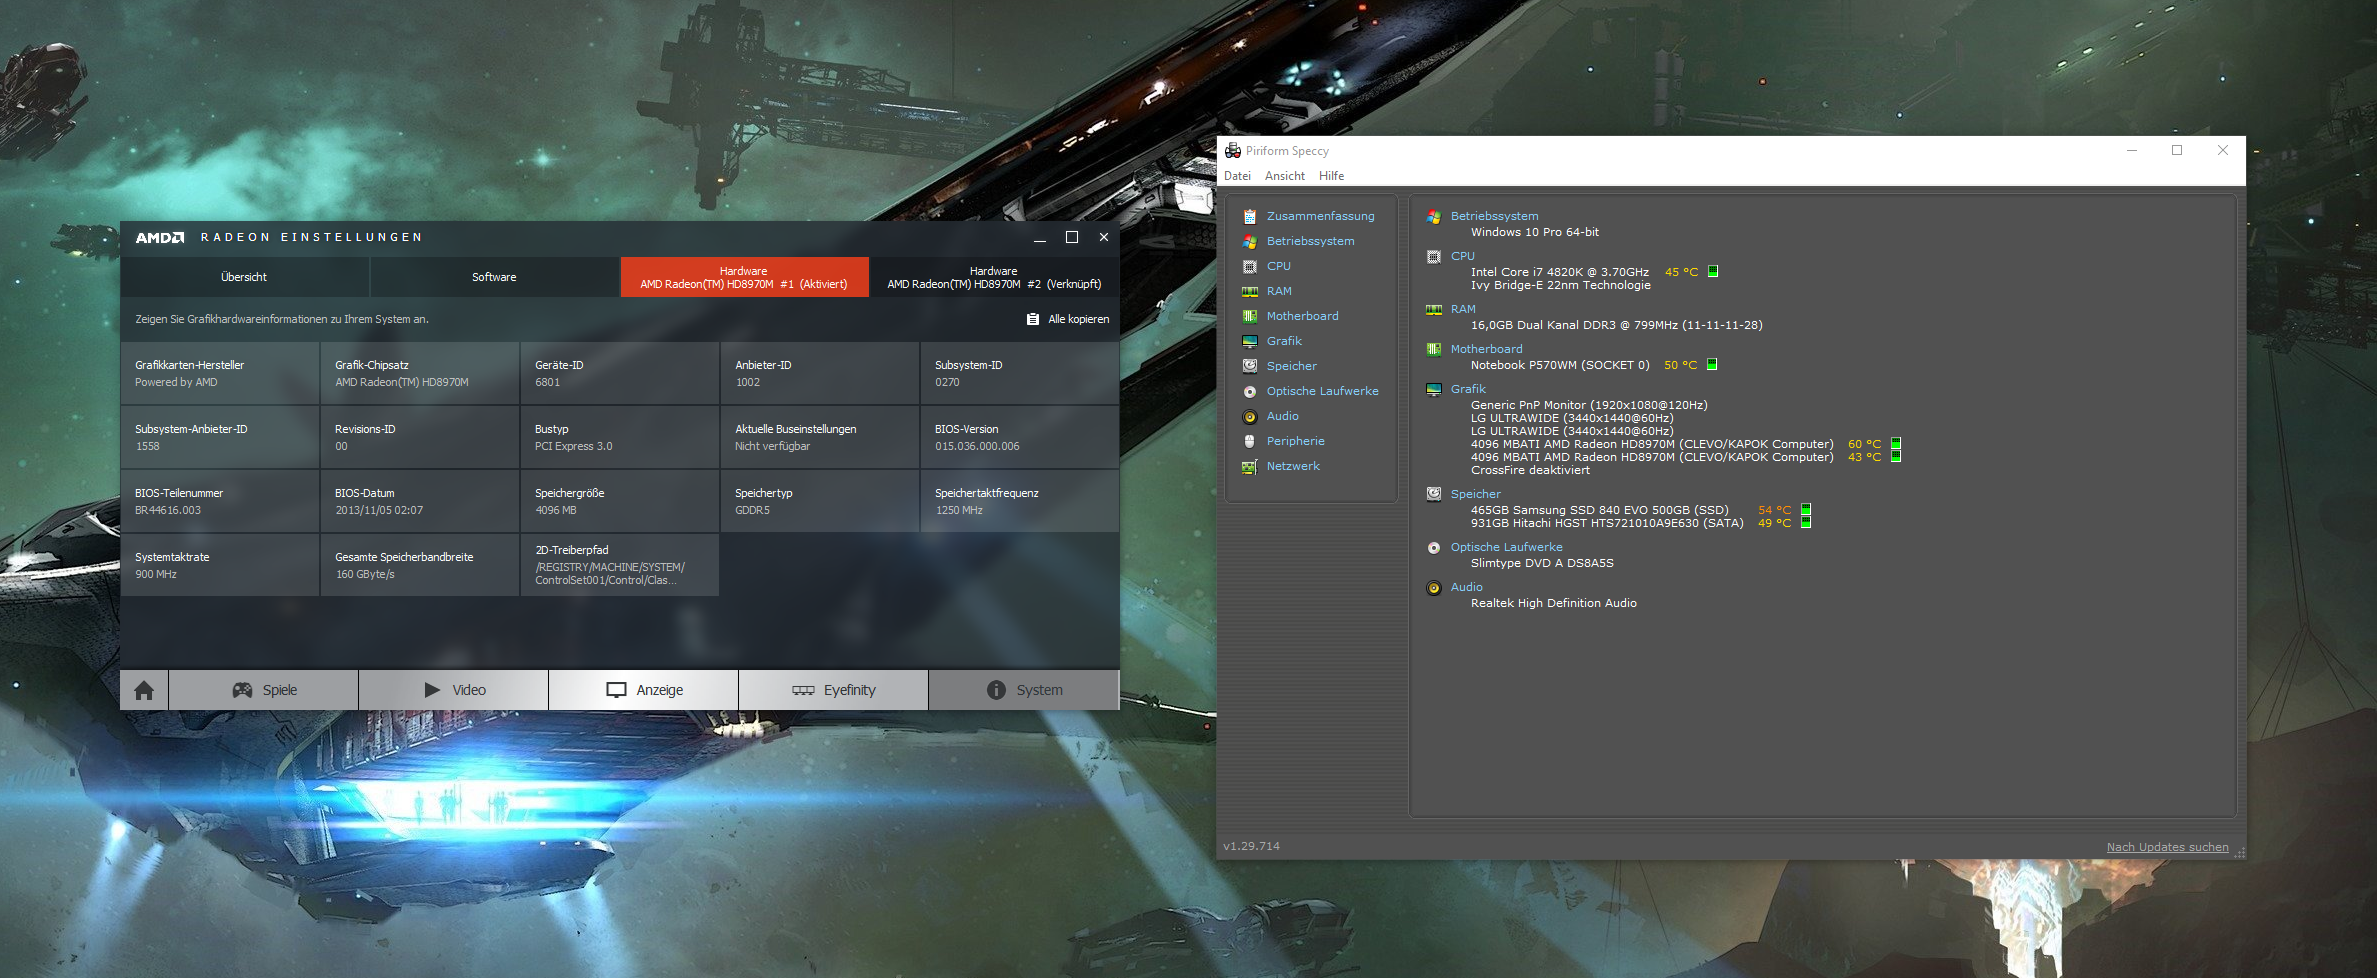Open the Anzeige section in Radeon Einstellungen
The width and height of the screenshot is (2377, 978).
[644, 690]
